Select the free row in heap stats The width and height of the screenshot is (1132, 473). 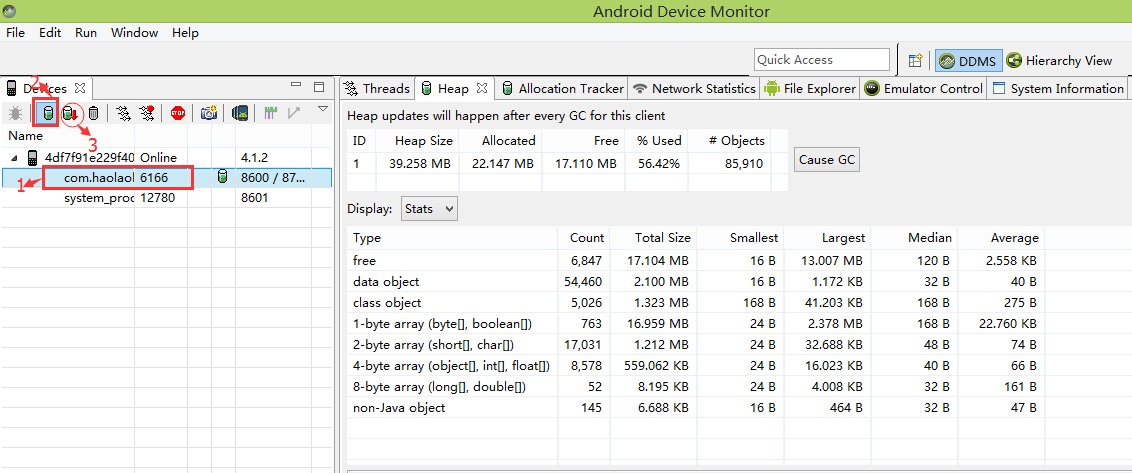(x=738, y=261)
